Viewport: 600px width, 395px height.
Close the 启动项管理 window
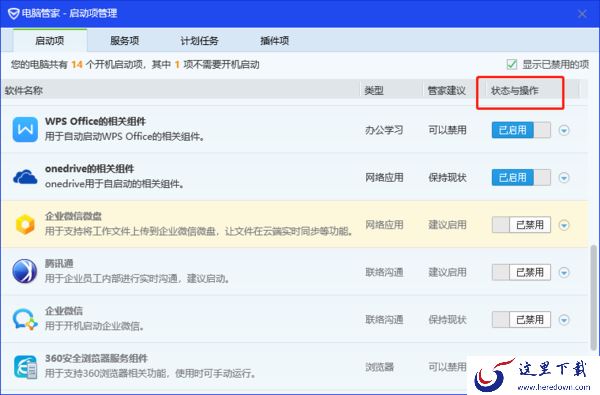[x=582, y=14]
